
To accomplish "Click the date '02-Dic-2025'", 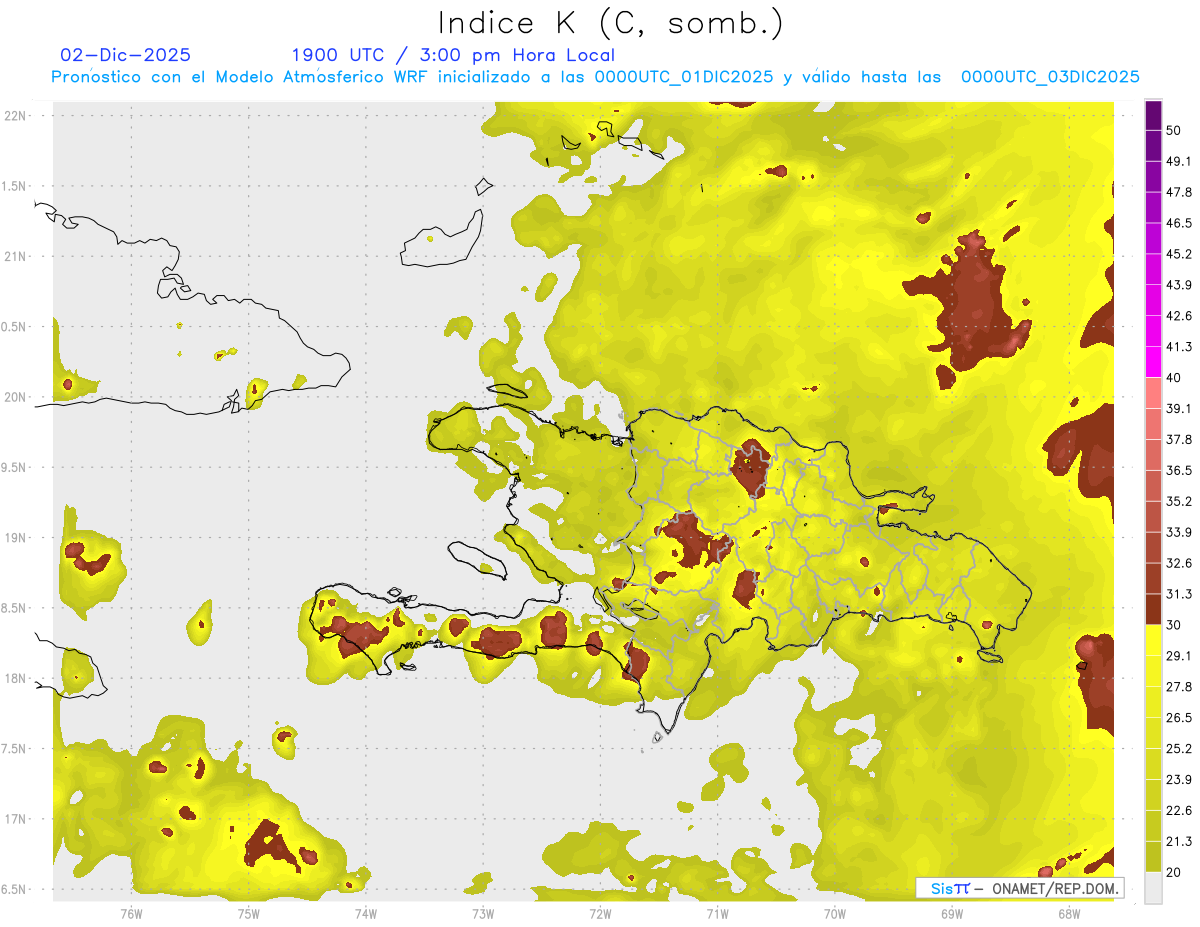I will (125, 55).
